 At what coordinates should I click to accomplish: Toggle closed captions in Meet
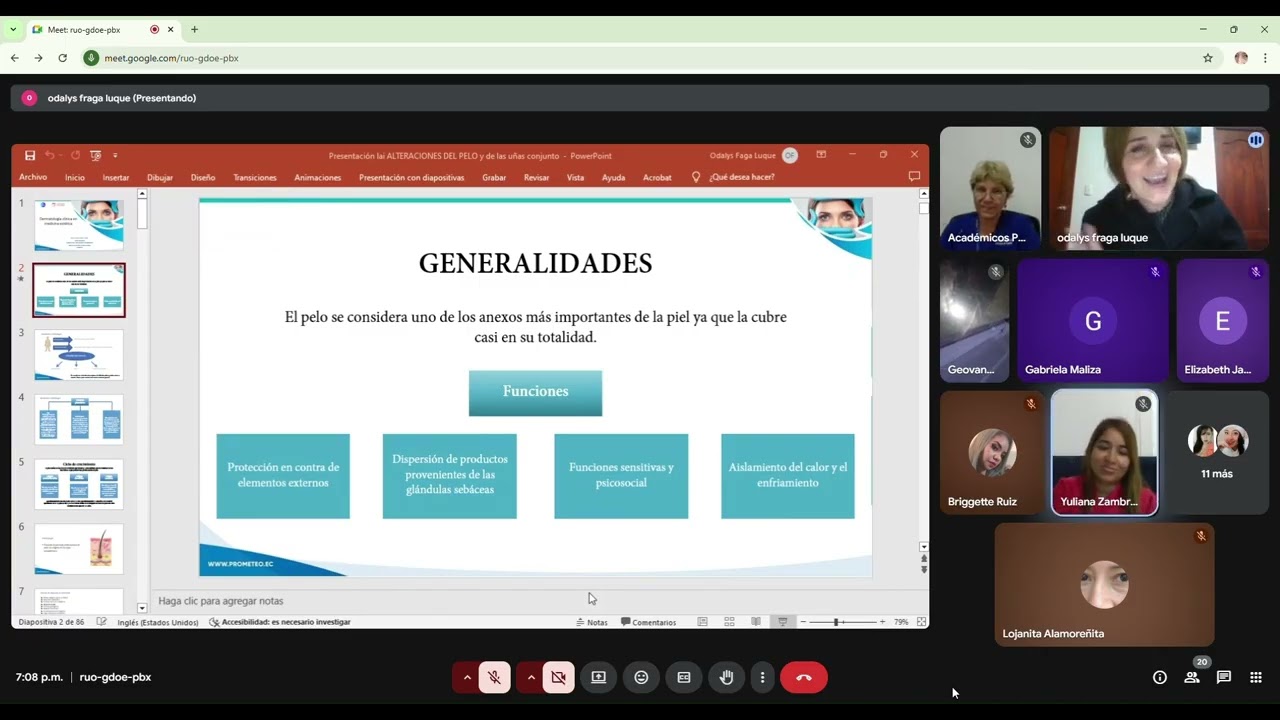click(684, 677)
